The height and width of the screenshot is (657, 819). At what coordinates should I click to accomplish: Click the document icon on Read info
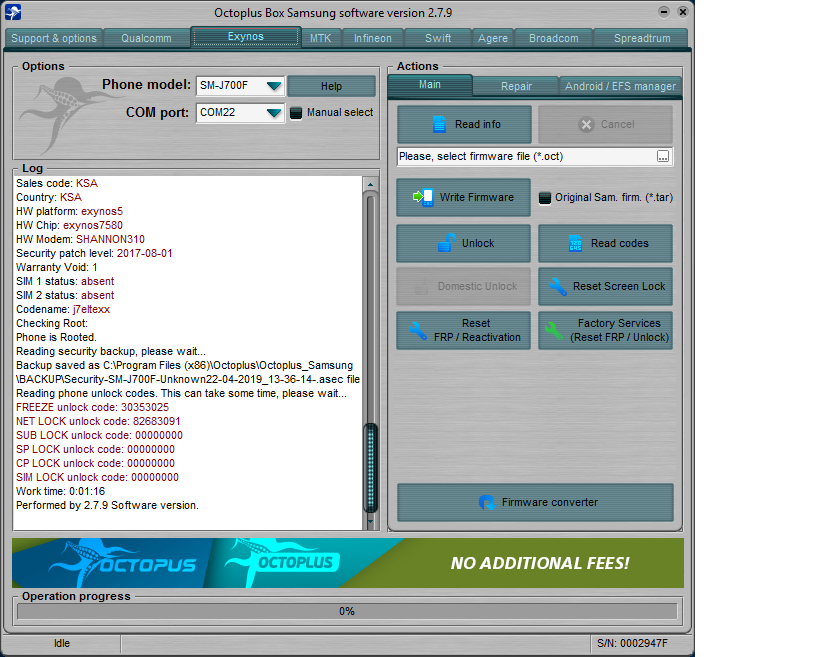pyautogui.click(x=439, y=124)
